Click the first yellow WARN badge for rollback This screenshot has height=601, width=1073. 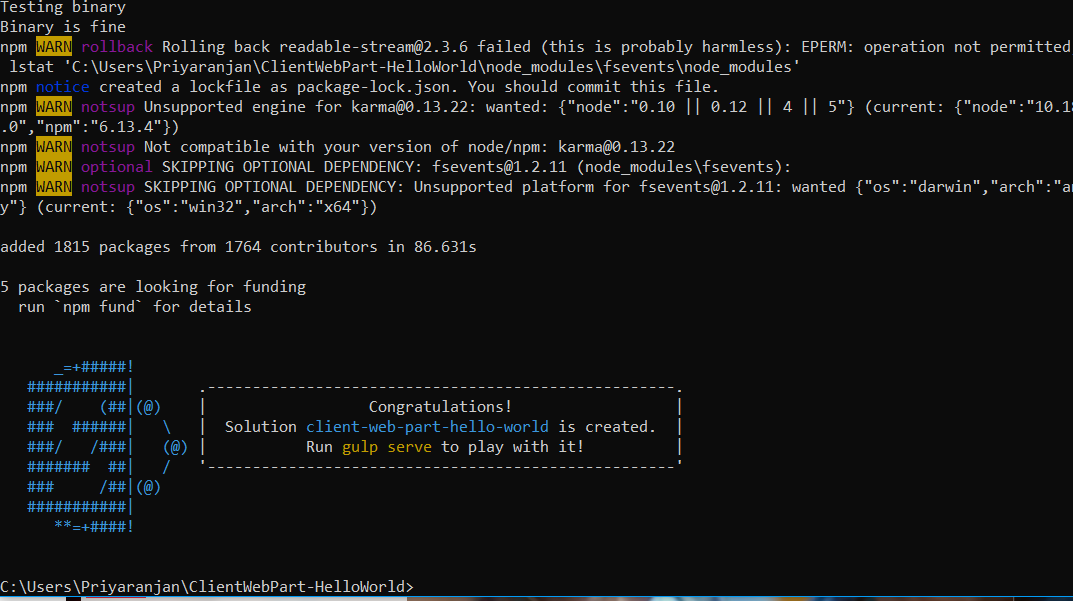pos(54,47)
